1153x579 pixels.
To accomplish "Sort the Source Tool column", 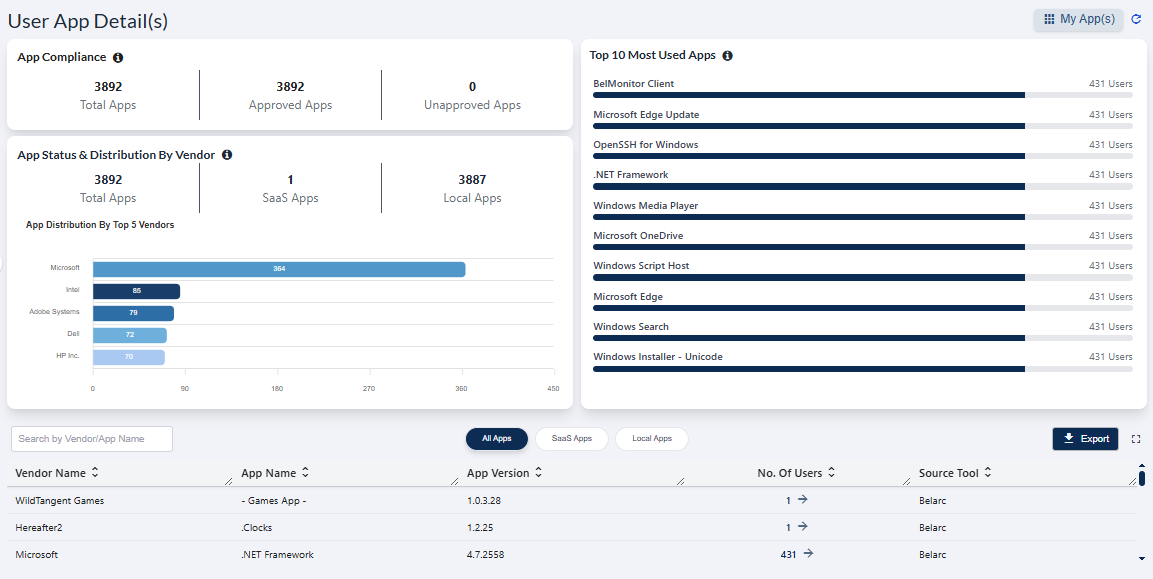I will coord(987,472).
